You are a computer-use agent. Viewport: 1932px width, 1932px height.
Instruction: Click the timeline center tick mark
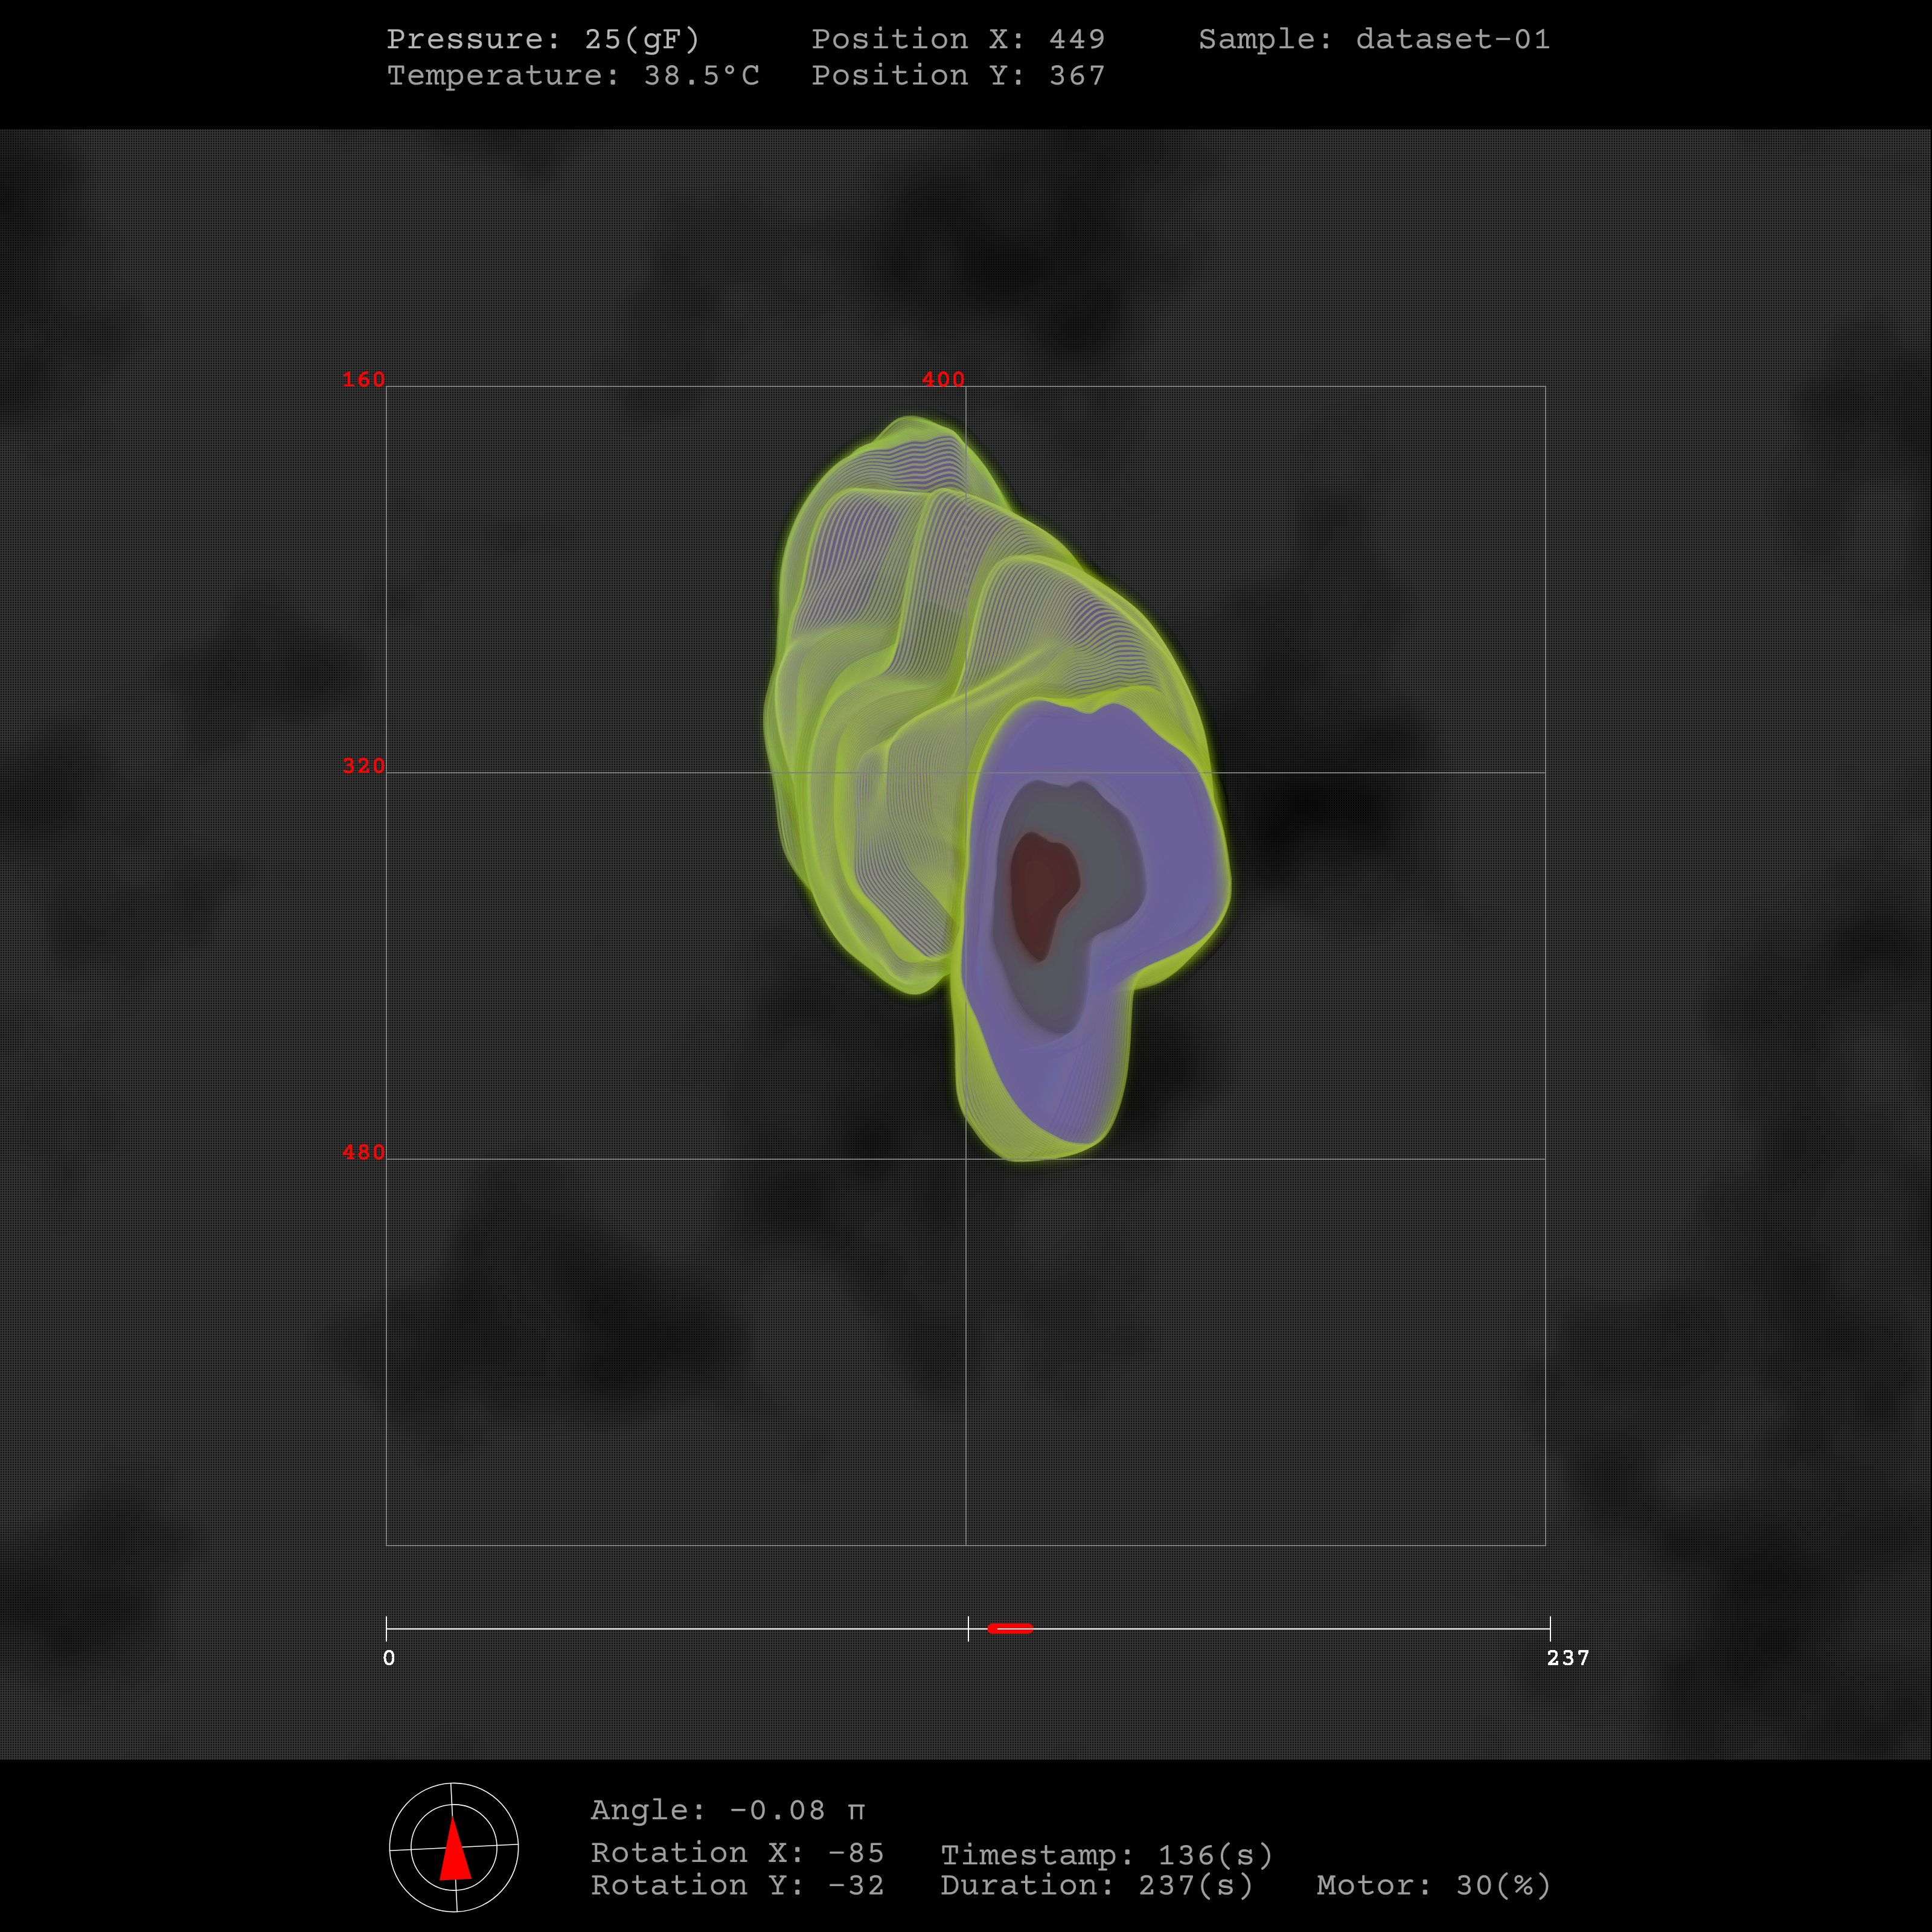point(968,1629)
